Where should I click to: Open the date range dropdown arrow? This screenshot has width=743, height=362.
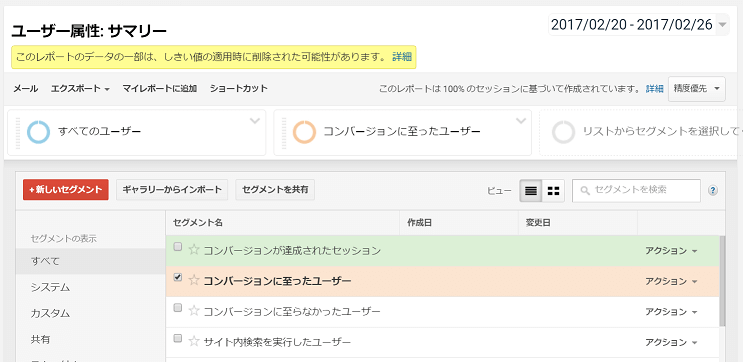[x=722, y=25]
